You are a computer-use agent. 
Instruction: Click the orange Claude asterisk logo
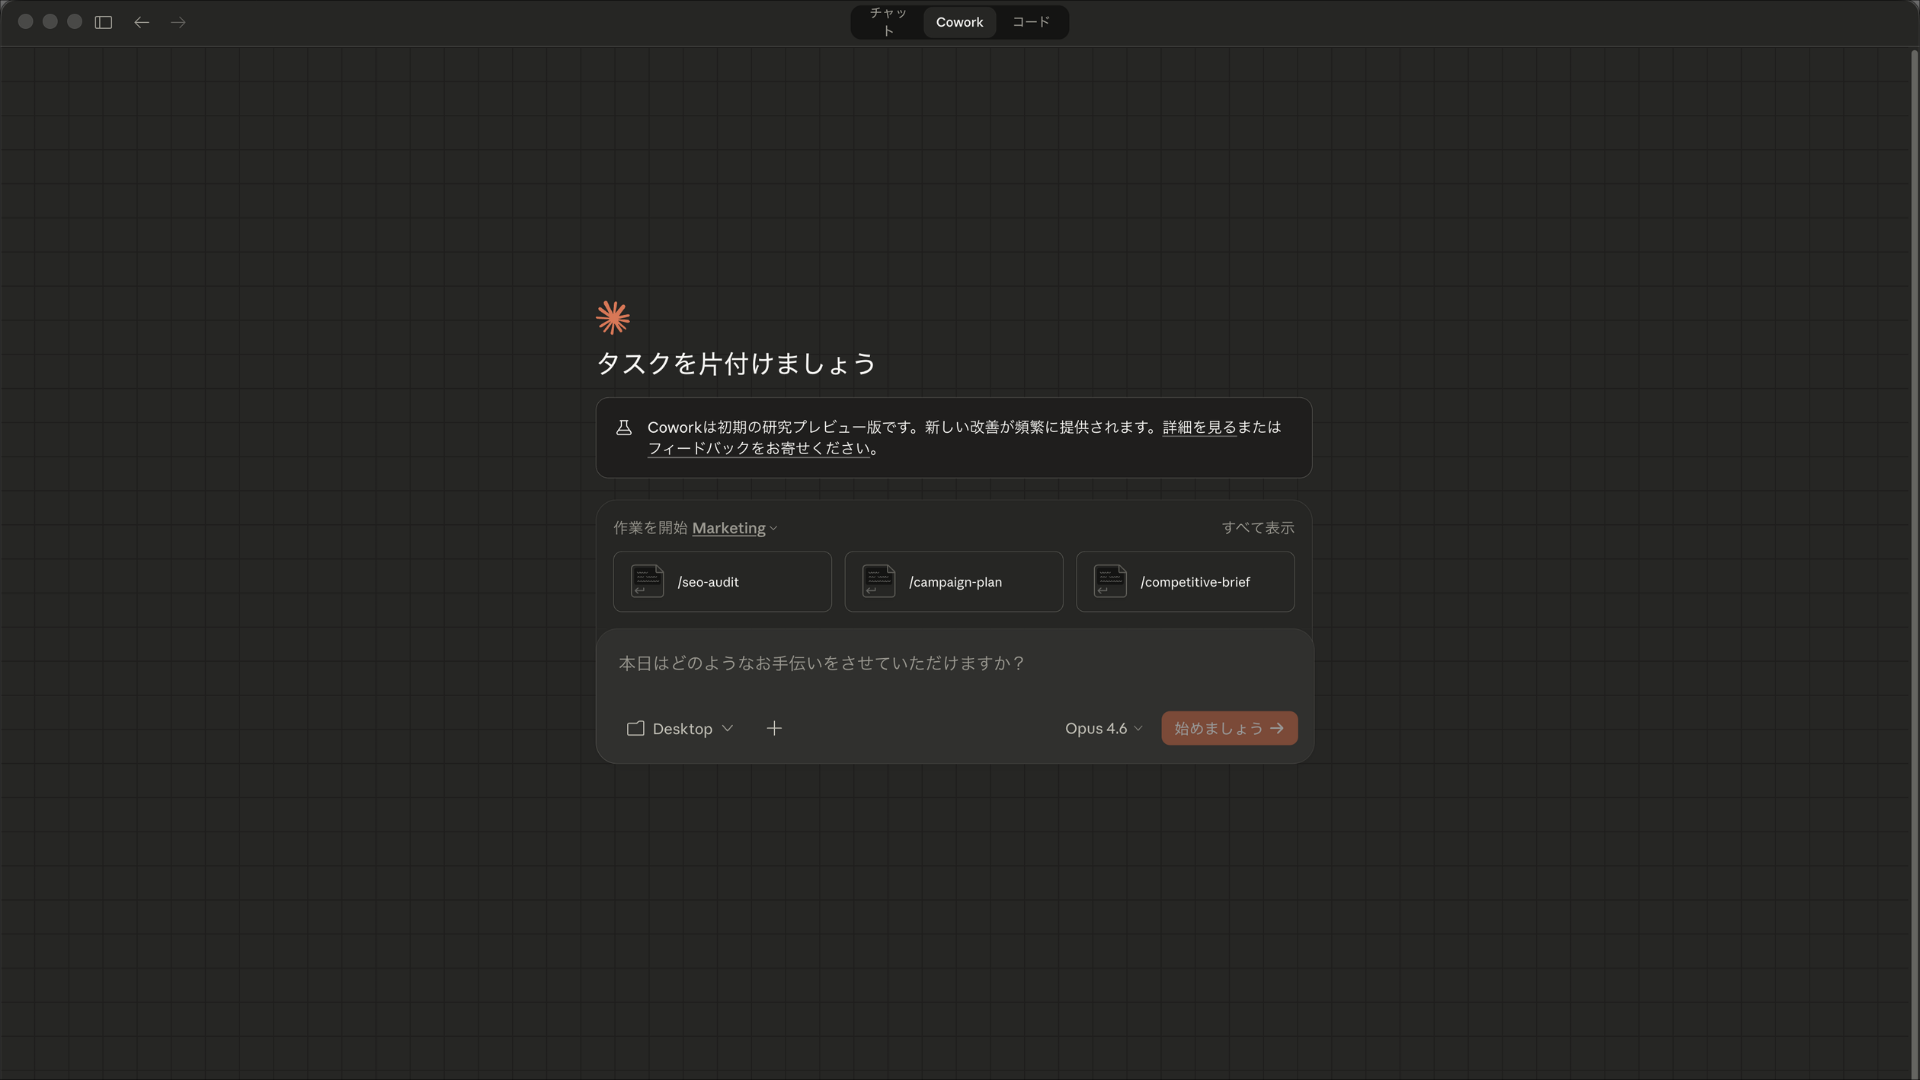pyautogui.click(x=612, y=317)
